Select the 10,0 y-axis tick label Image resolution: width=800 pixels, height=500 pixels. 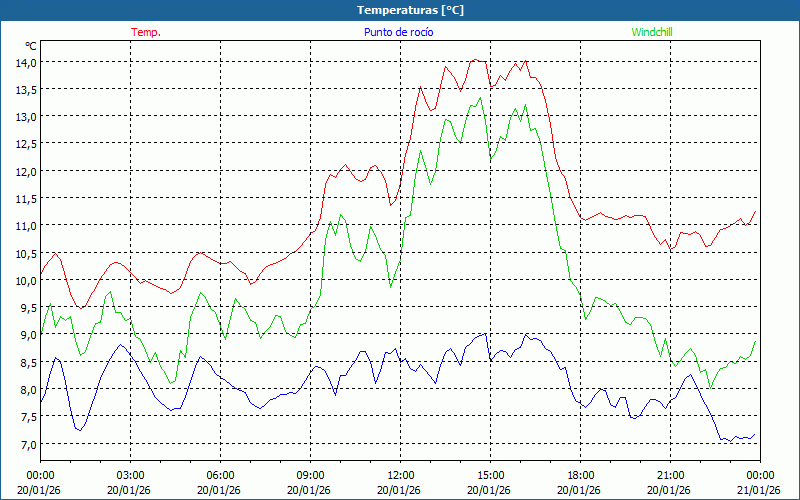click(25, 280)
